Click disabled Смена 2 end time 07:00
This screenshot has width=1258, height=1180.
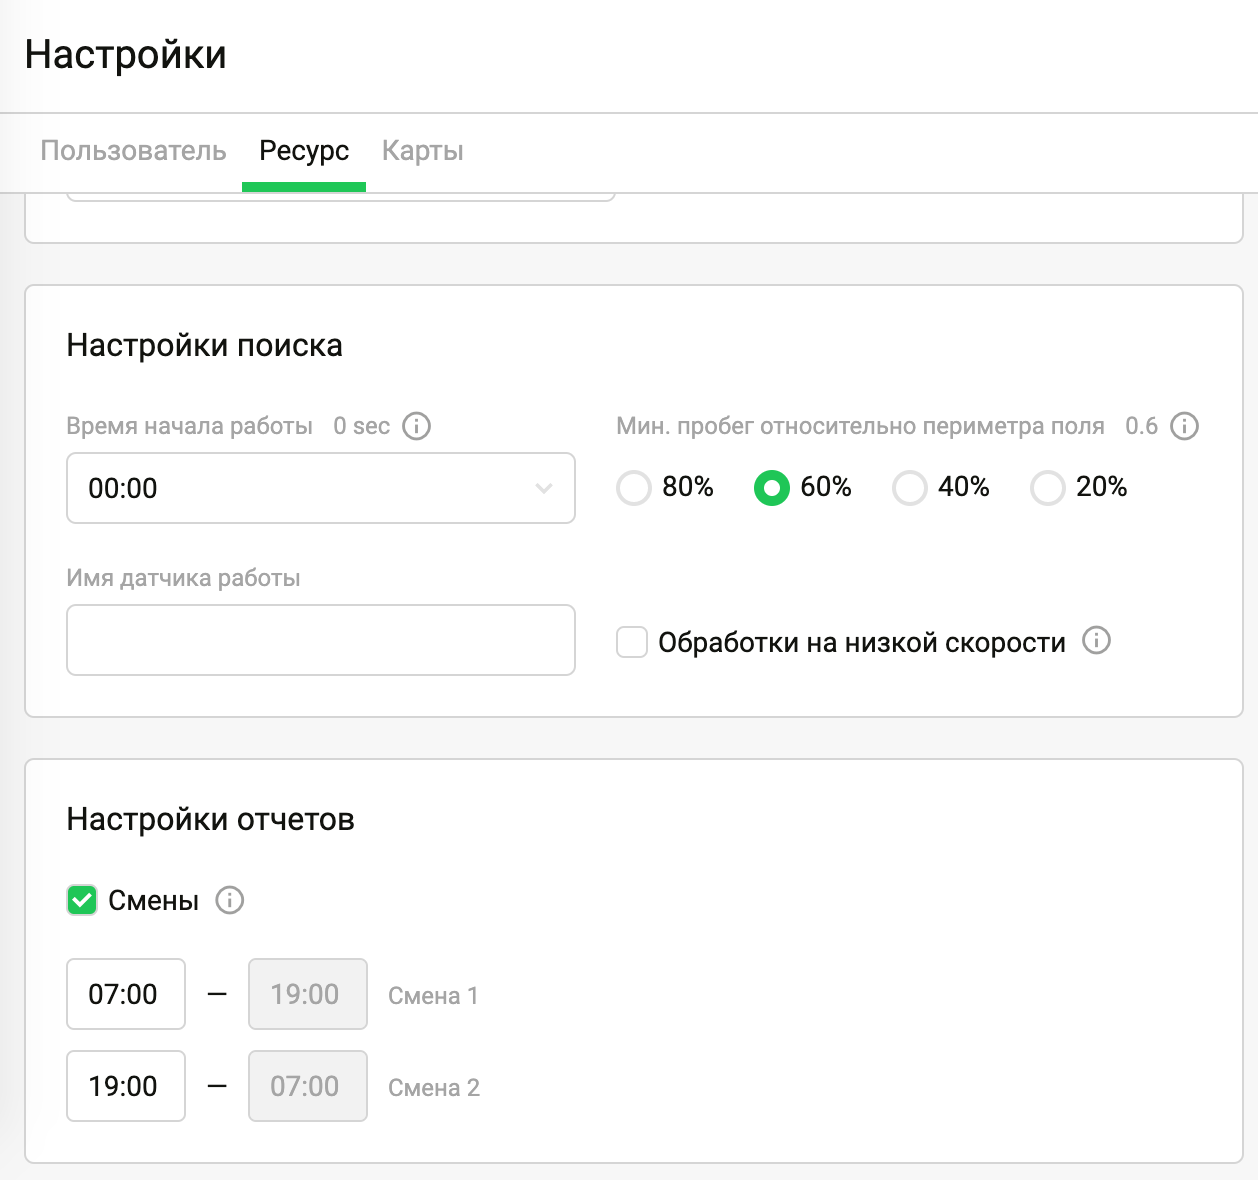tap(308, 1086)
